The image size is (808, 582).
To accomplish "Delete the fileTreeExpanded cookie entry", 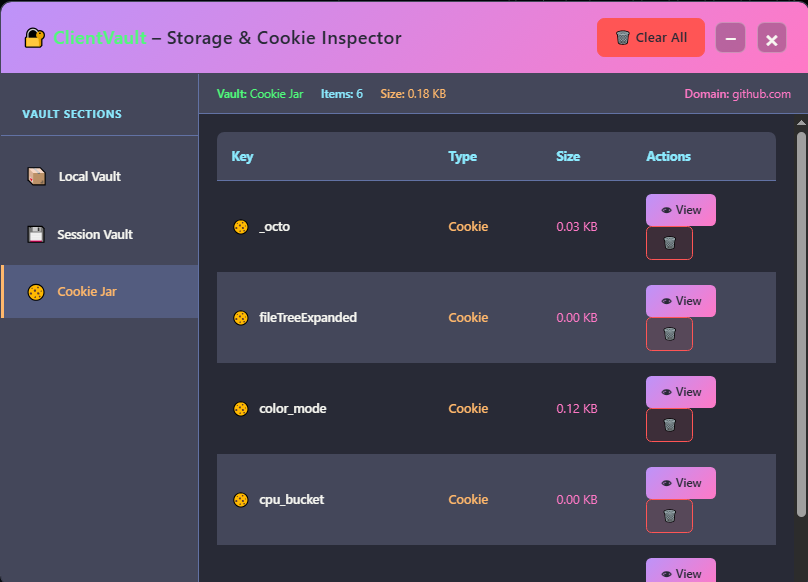I will pos(669,334).
